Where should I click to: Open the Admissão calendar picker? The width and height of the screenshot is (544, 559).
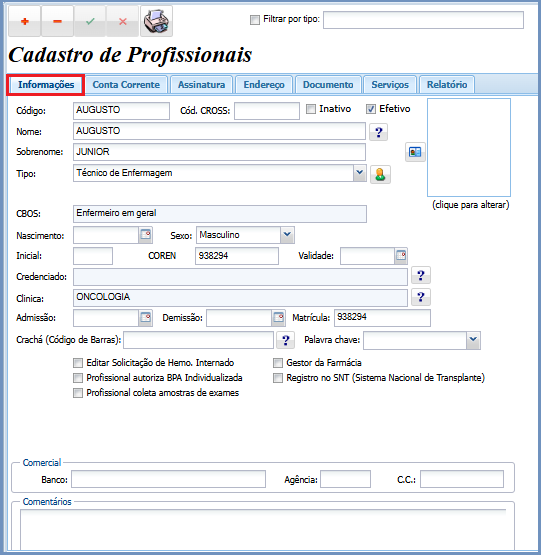click(146, 319)
